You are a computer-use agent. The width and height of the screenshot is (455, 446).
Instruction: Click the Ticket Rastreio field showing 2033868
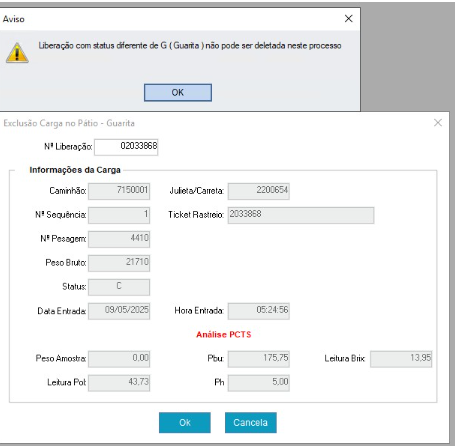pyautogui.click(x=301, y=215)
